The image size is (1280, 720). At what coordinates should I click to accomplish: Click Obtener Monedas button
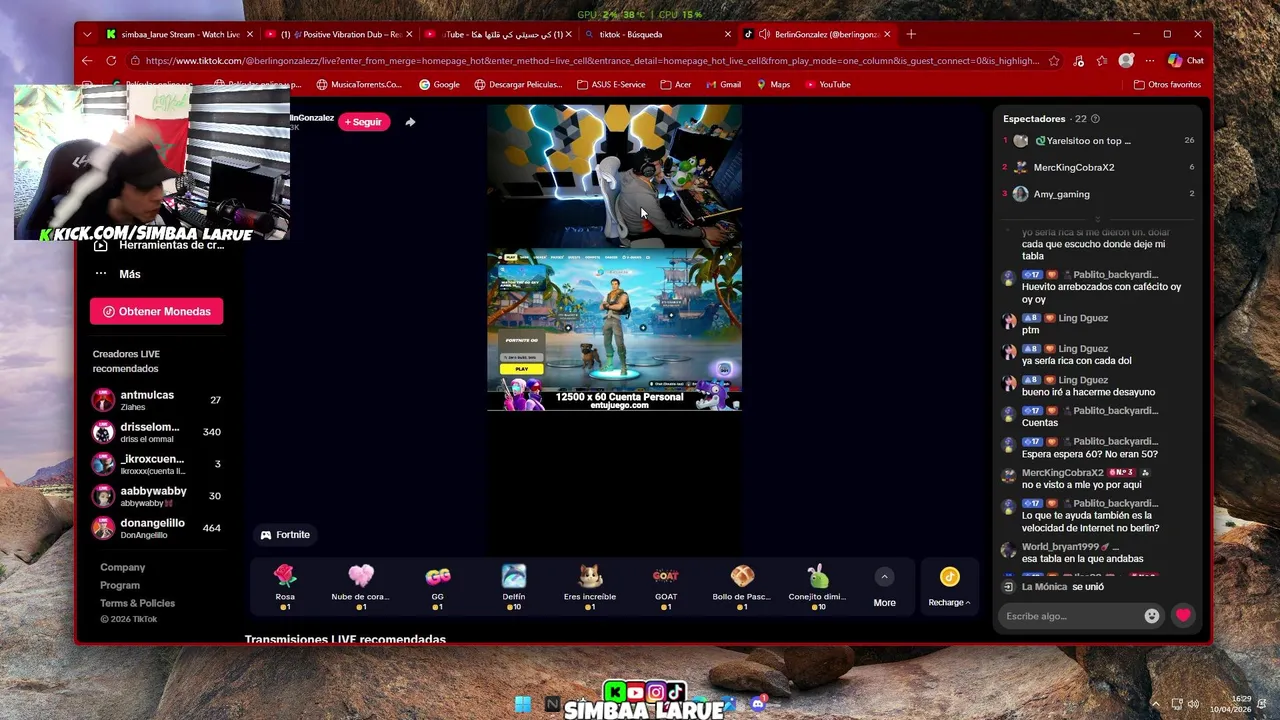(x=156, y=311)
